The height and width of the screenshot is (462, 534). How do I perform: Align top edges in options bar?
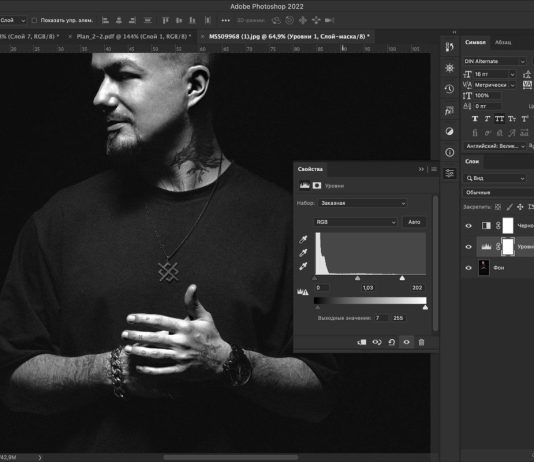(x=165, y=20)
